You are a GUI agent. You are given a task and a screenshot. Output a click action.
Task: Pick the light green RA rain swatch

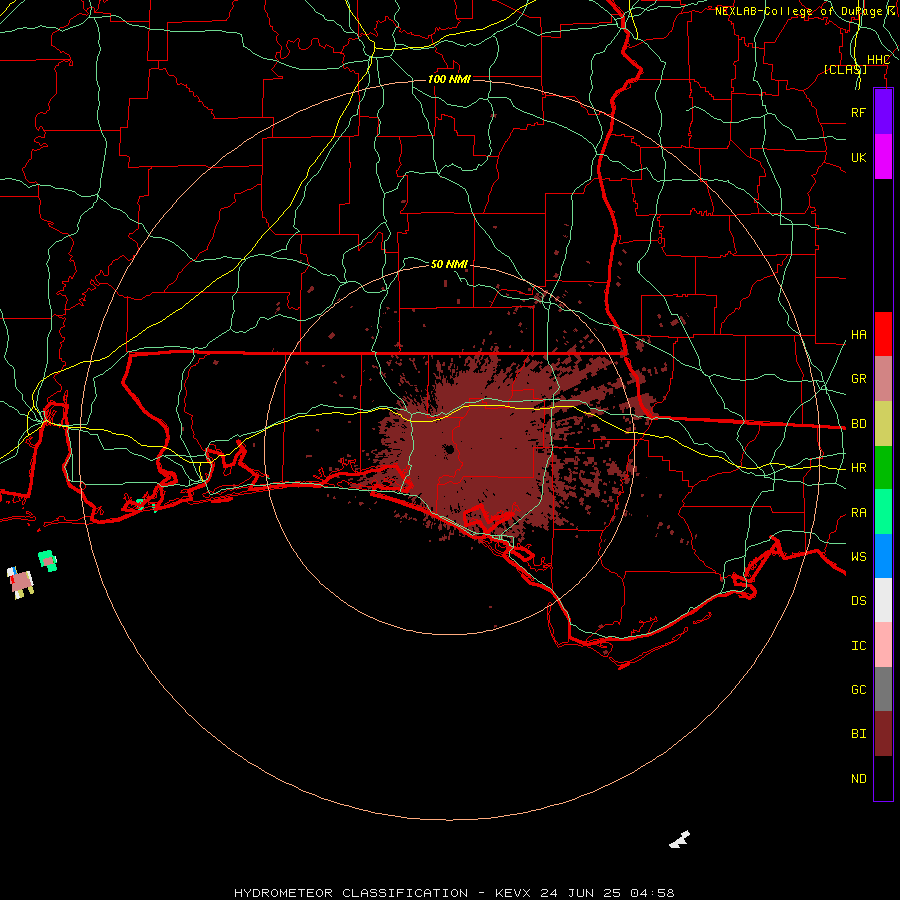pos(883,512)
